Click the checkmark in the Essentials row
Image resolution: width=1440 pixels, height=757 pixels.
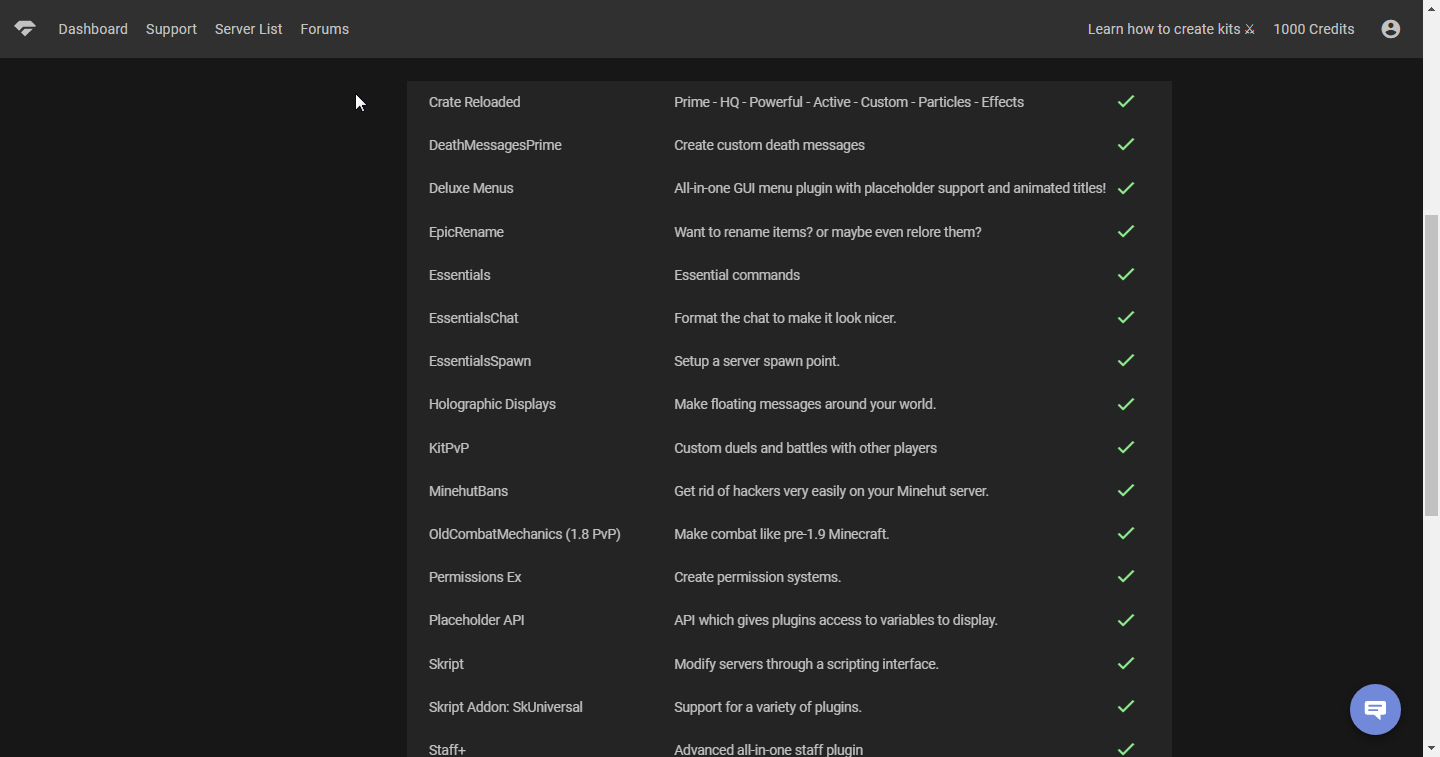(x=1126, y=275)
